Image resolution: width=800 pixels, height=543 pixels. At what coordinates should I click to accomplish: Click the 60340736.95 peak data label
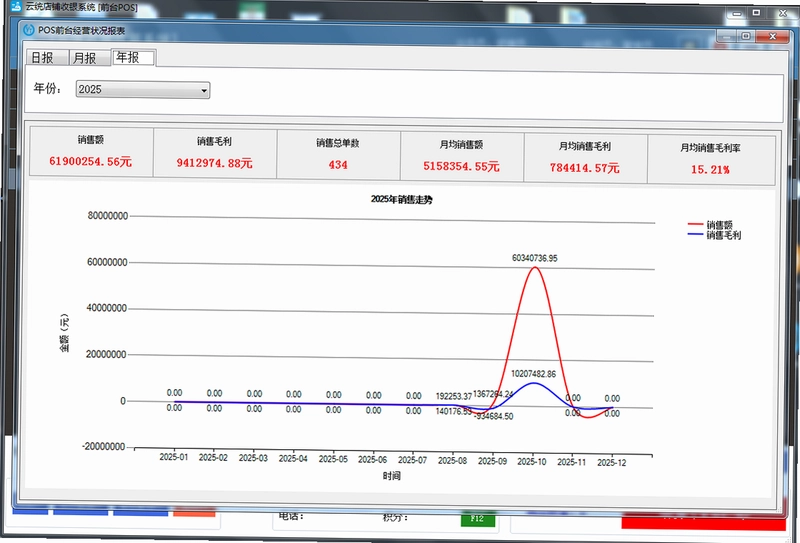coord(535,258)
